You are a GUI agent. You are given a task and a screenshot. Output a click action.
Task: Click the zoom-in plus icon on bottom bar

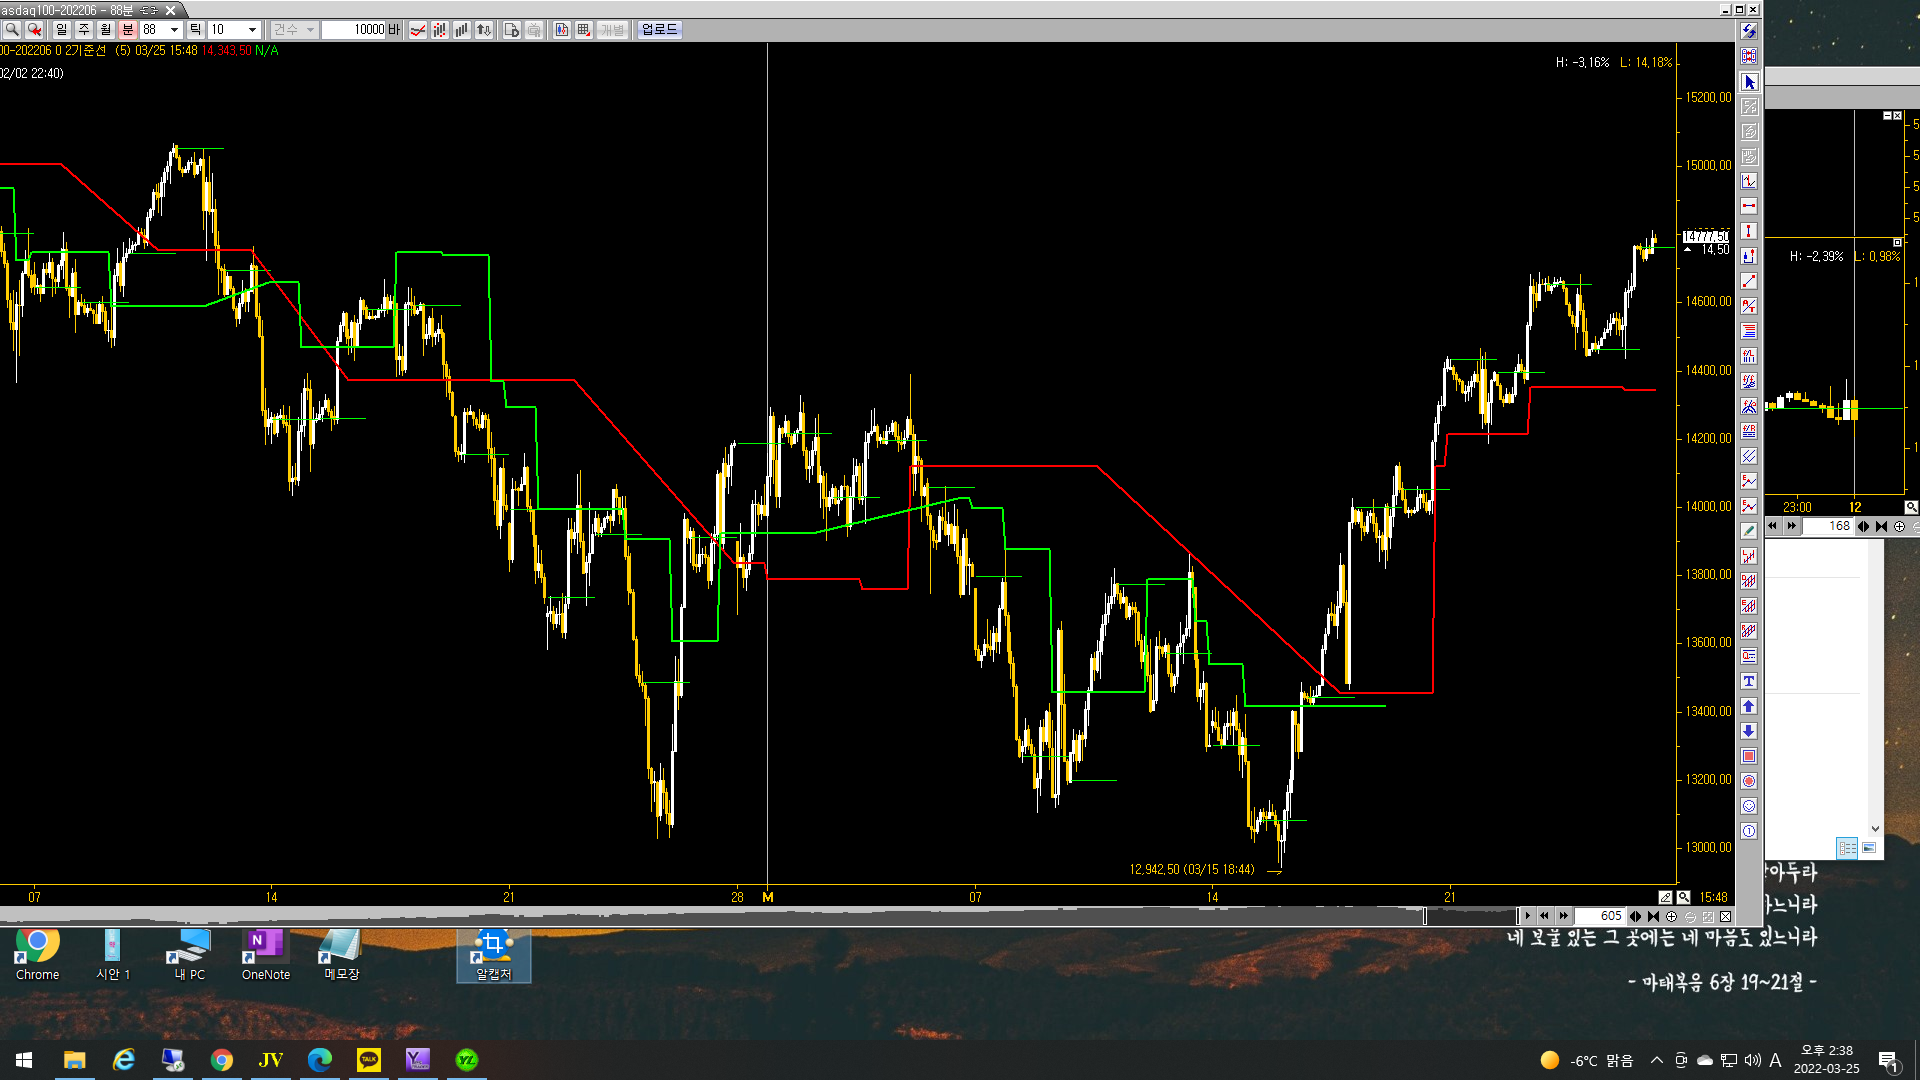point(1671,916)
